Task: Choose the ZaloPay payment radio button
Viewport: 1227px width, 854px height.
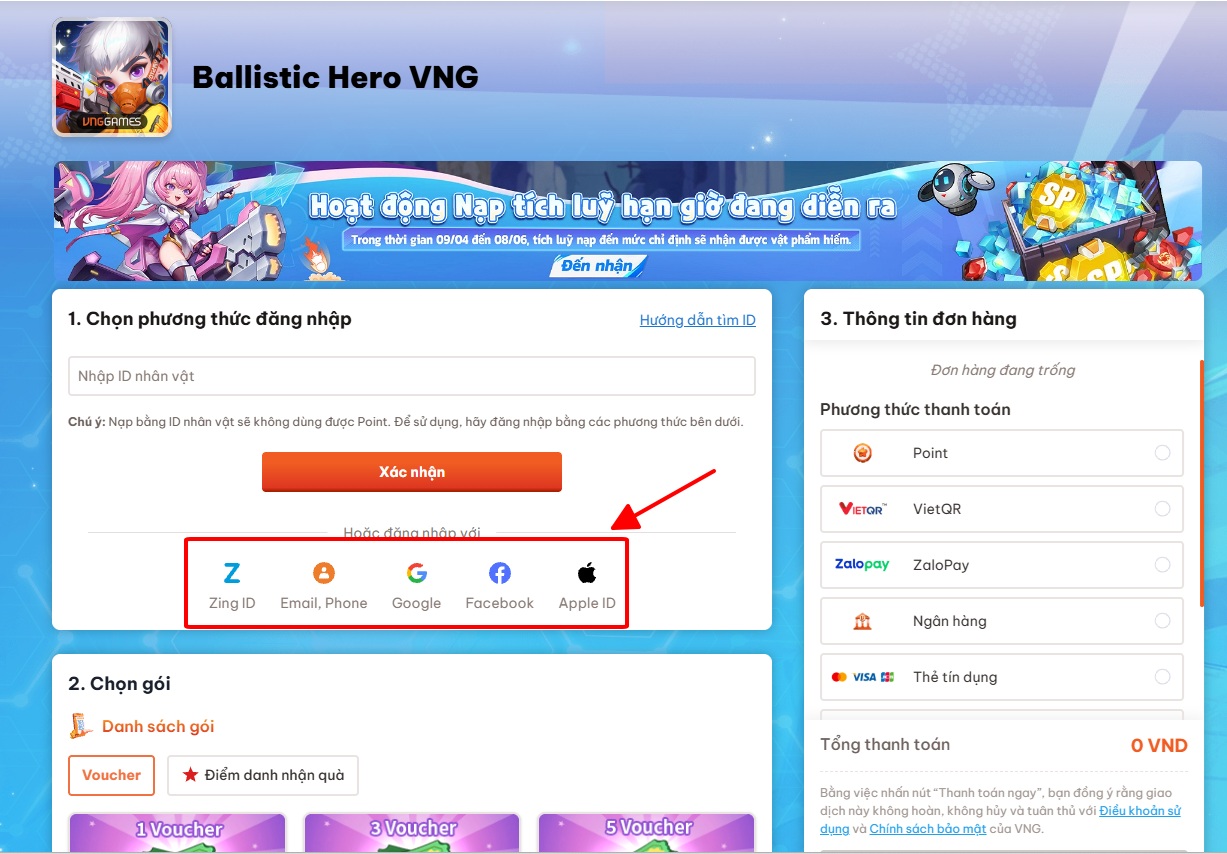Action: coord(1162,565)
